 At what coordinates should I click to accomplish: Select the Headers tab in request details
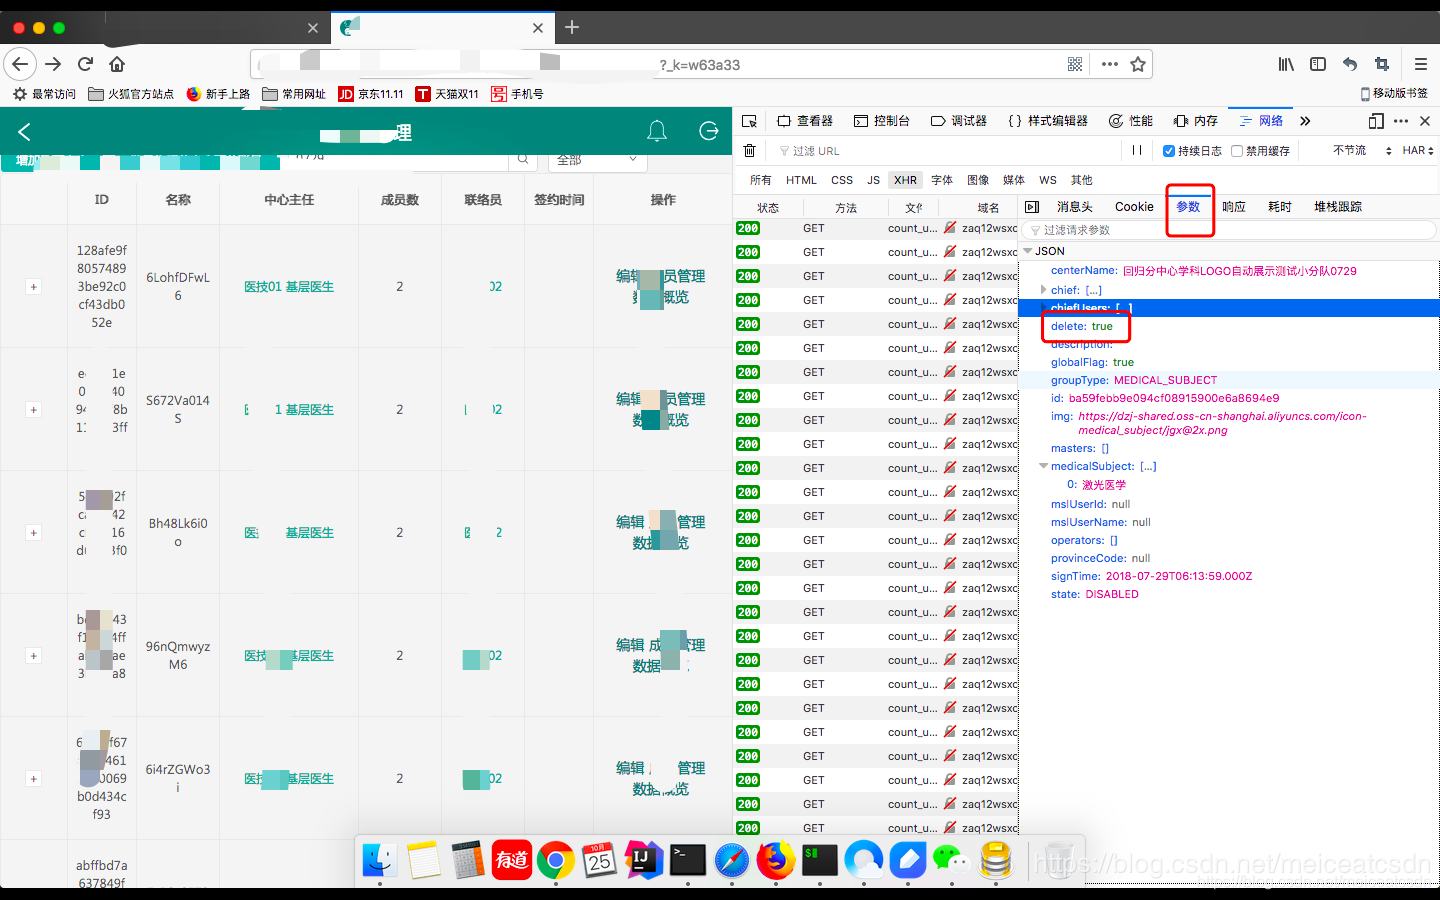1074,207
